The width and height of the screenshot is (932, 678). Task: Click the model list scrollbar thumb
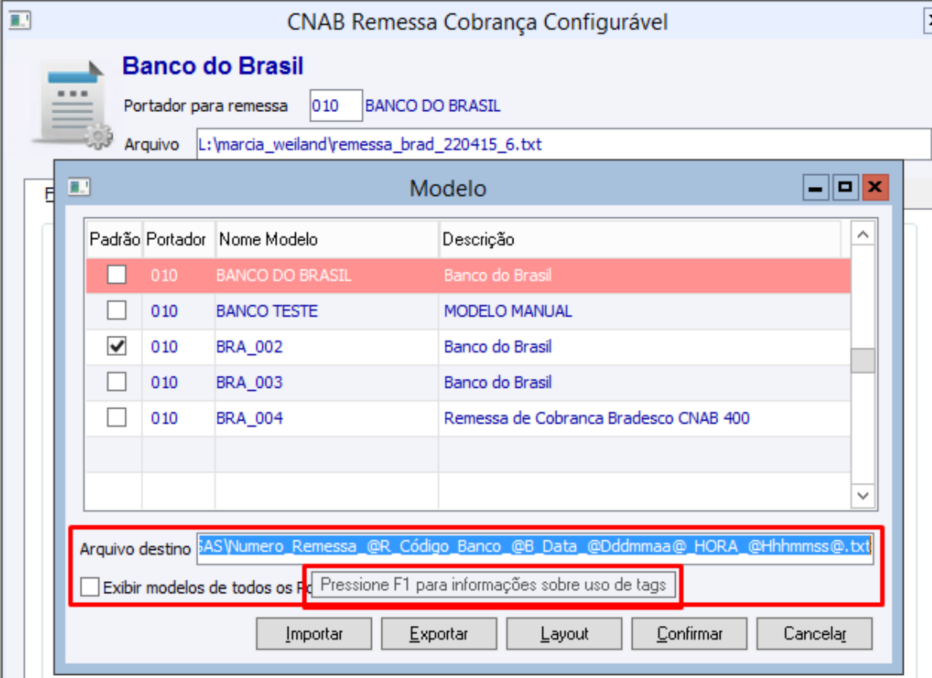pyautogui.click(x=863, y=360)
